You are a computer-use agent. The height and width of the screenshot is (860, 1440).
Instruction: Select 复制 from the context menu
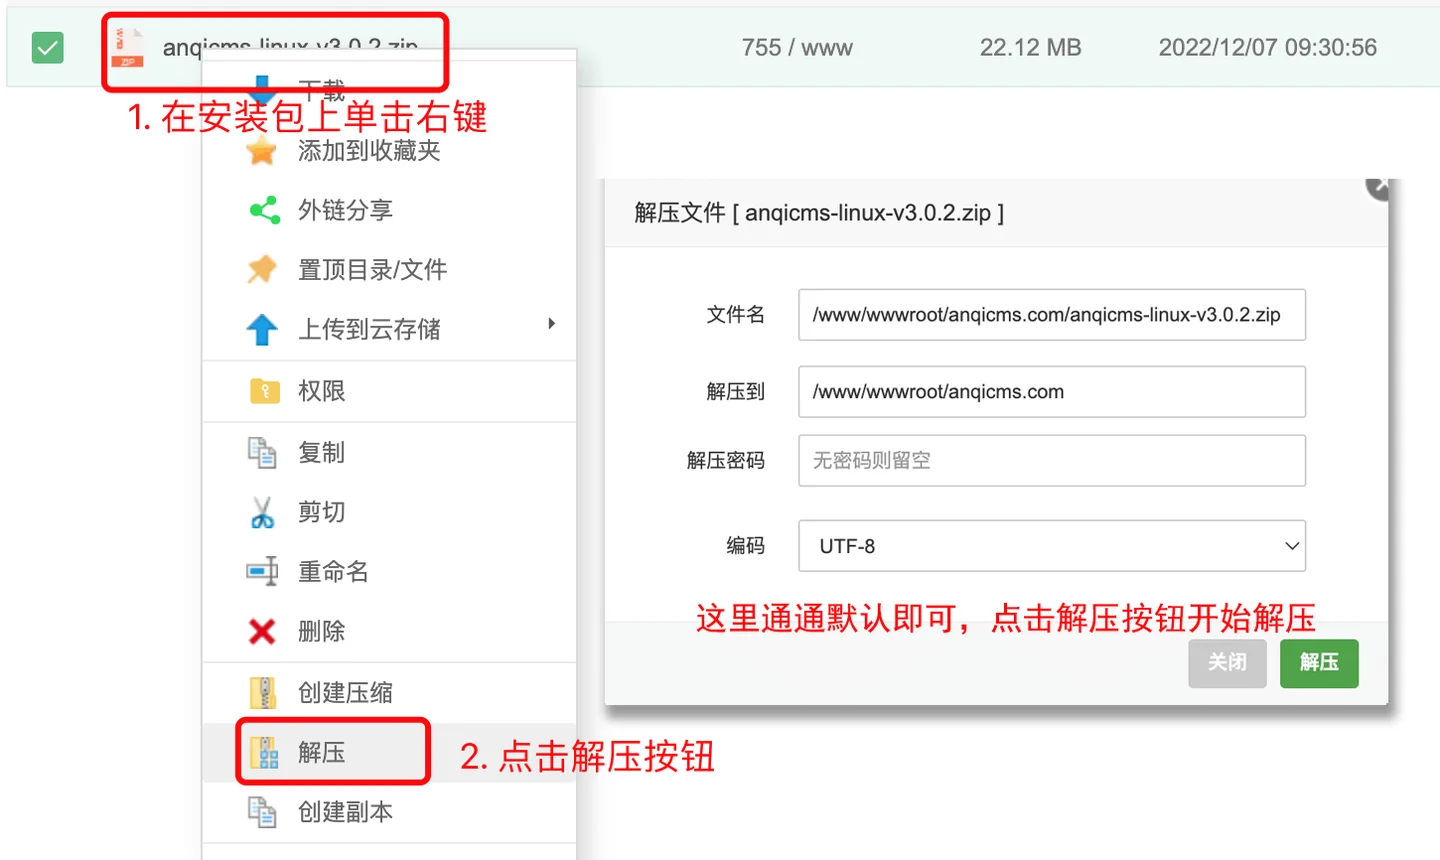[x=321, y=452]
